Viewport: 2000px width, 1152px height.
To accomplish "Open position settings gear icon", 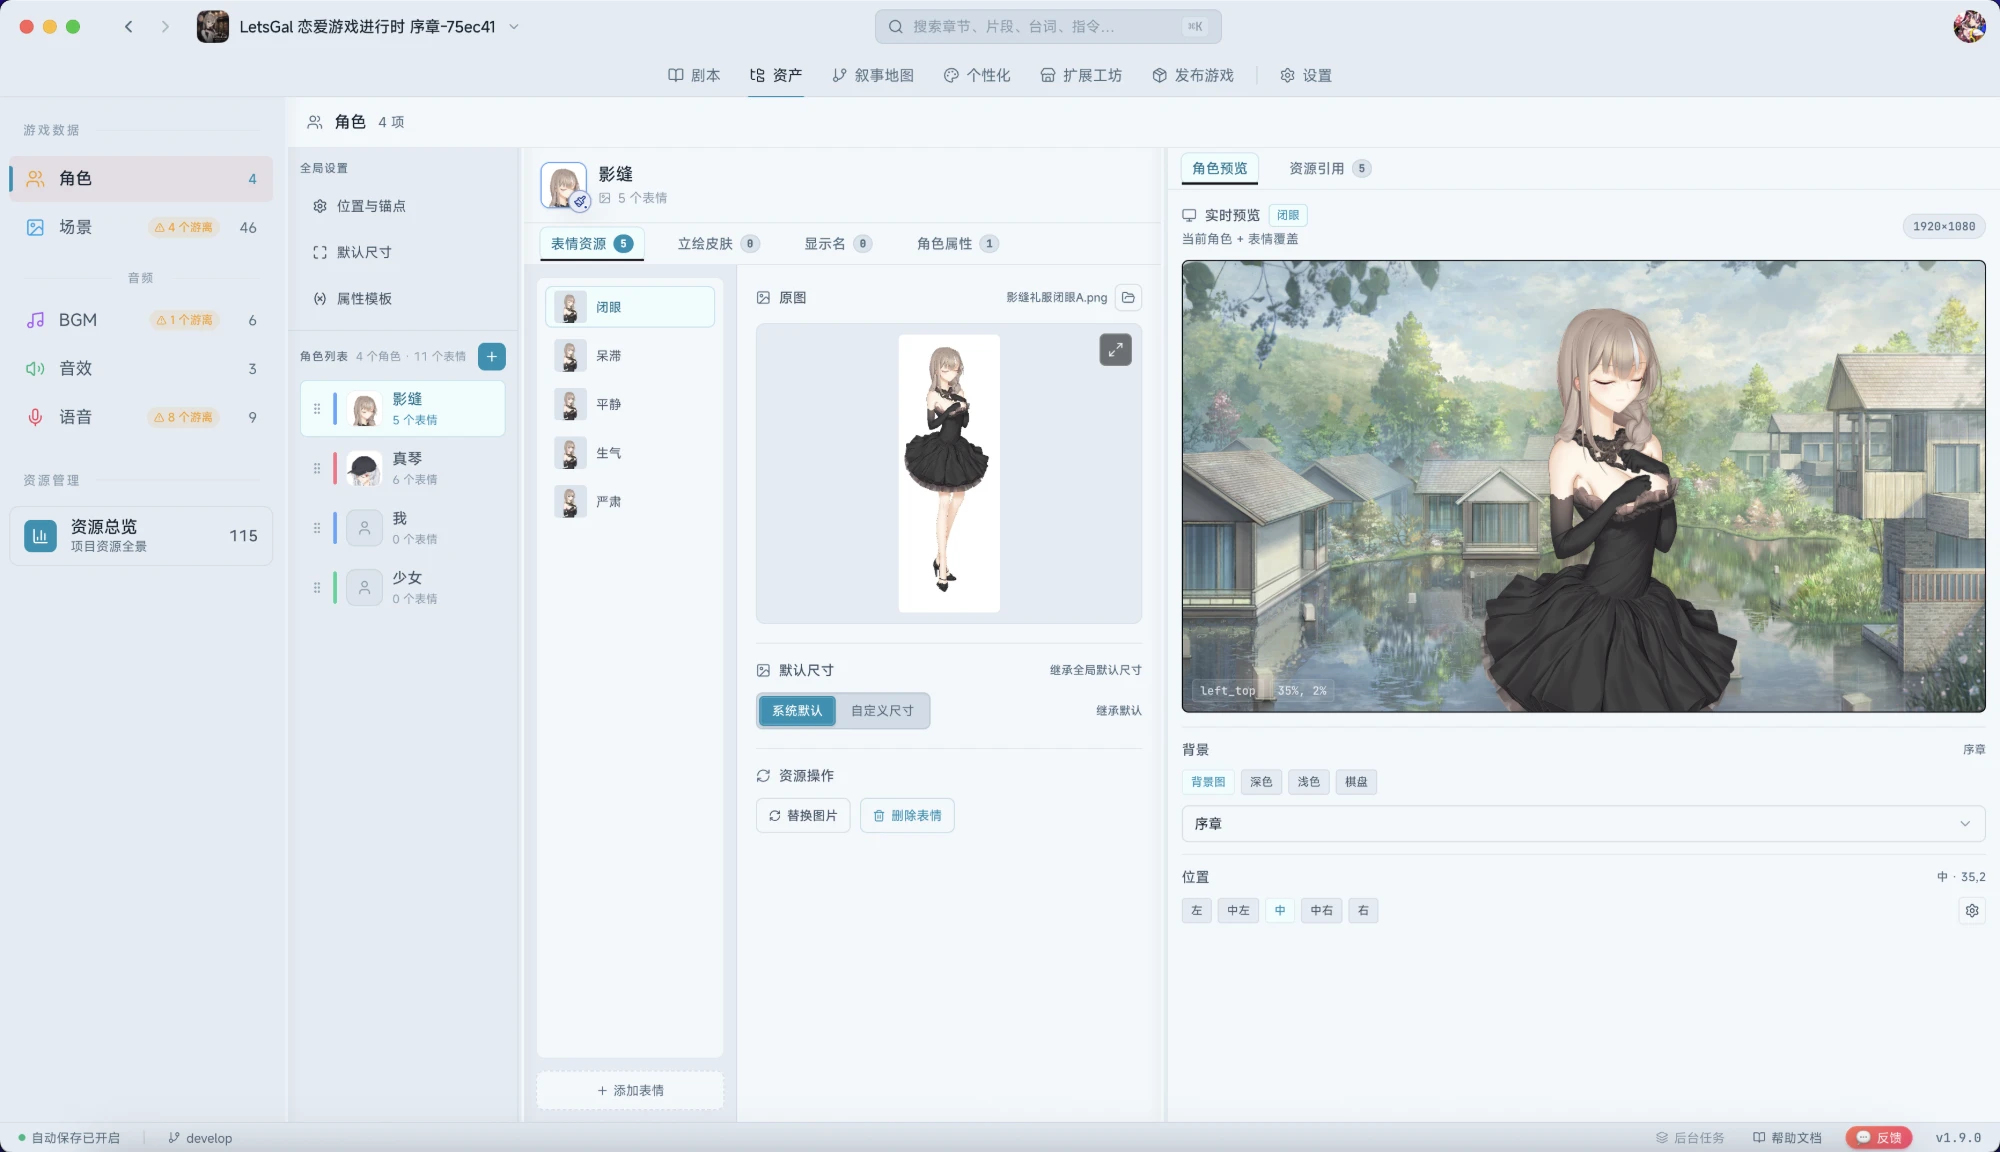I will pos(1972,911).
